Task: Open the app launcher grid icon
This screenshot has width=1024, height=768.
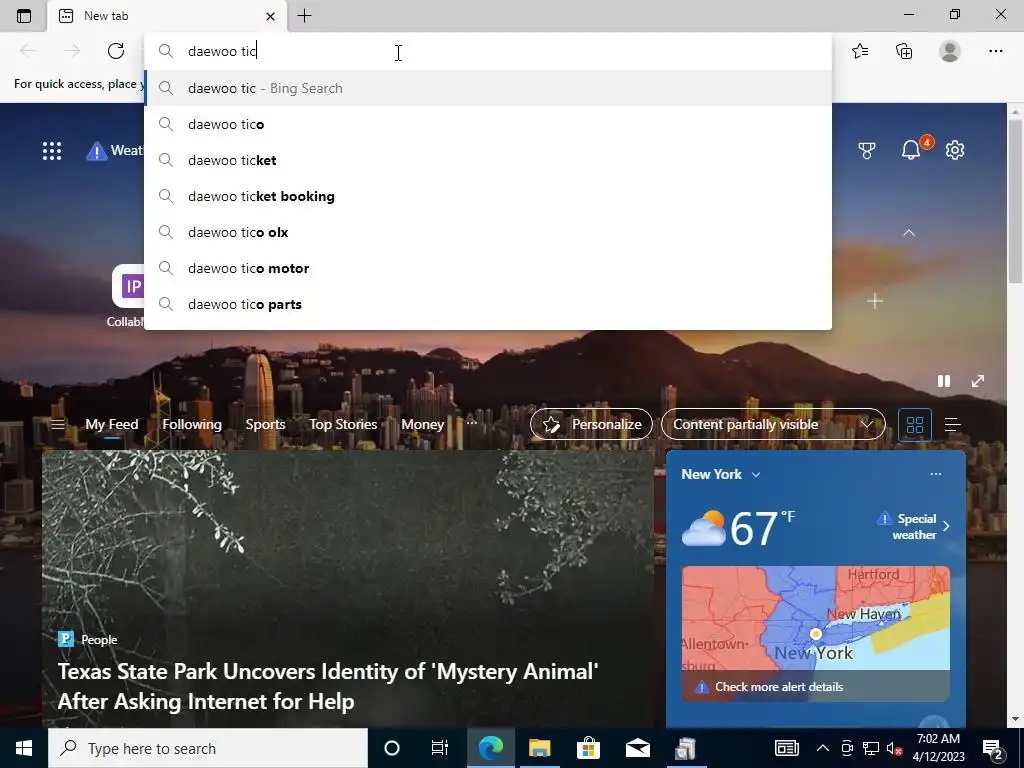Action: point(52,151)
